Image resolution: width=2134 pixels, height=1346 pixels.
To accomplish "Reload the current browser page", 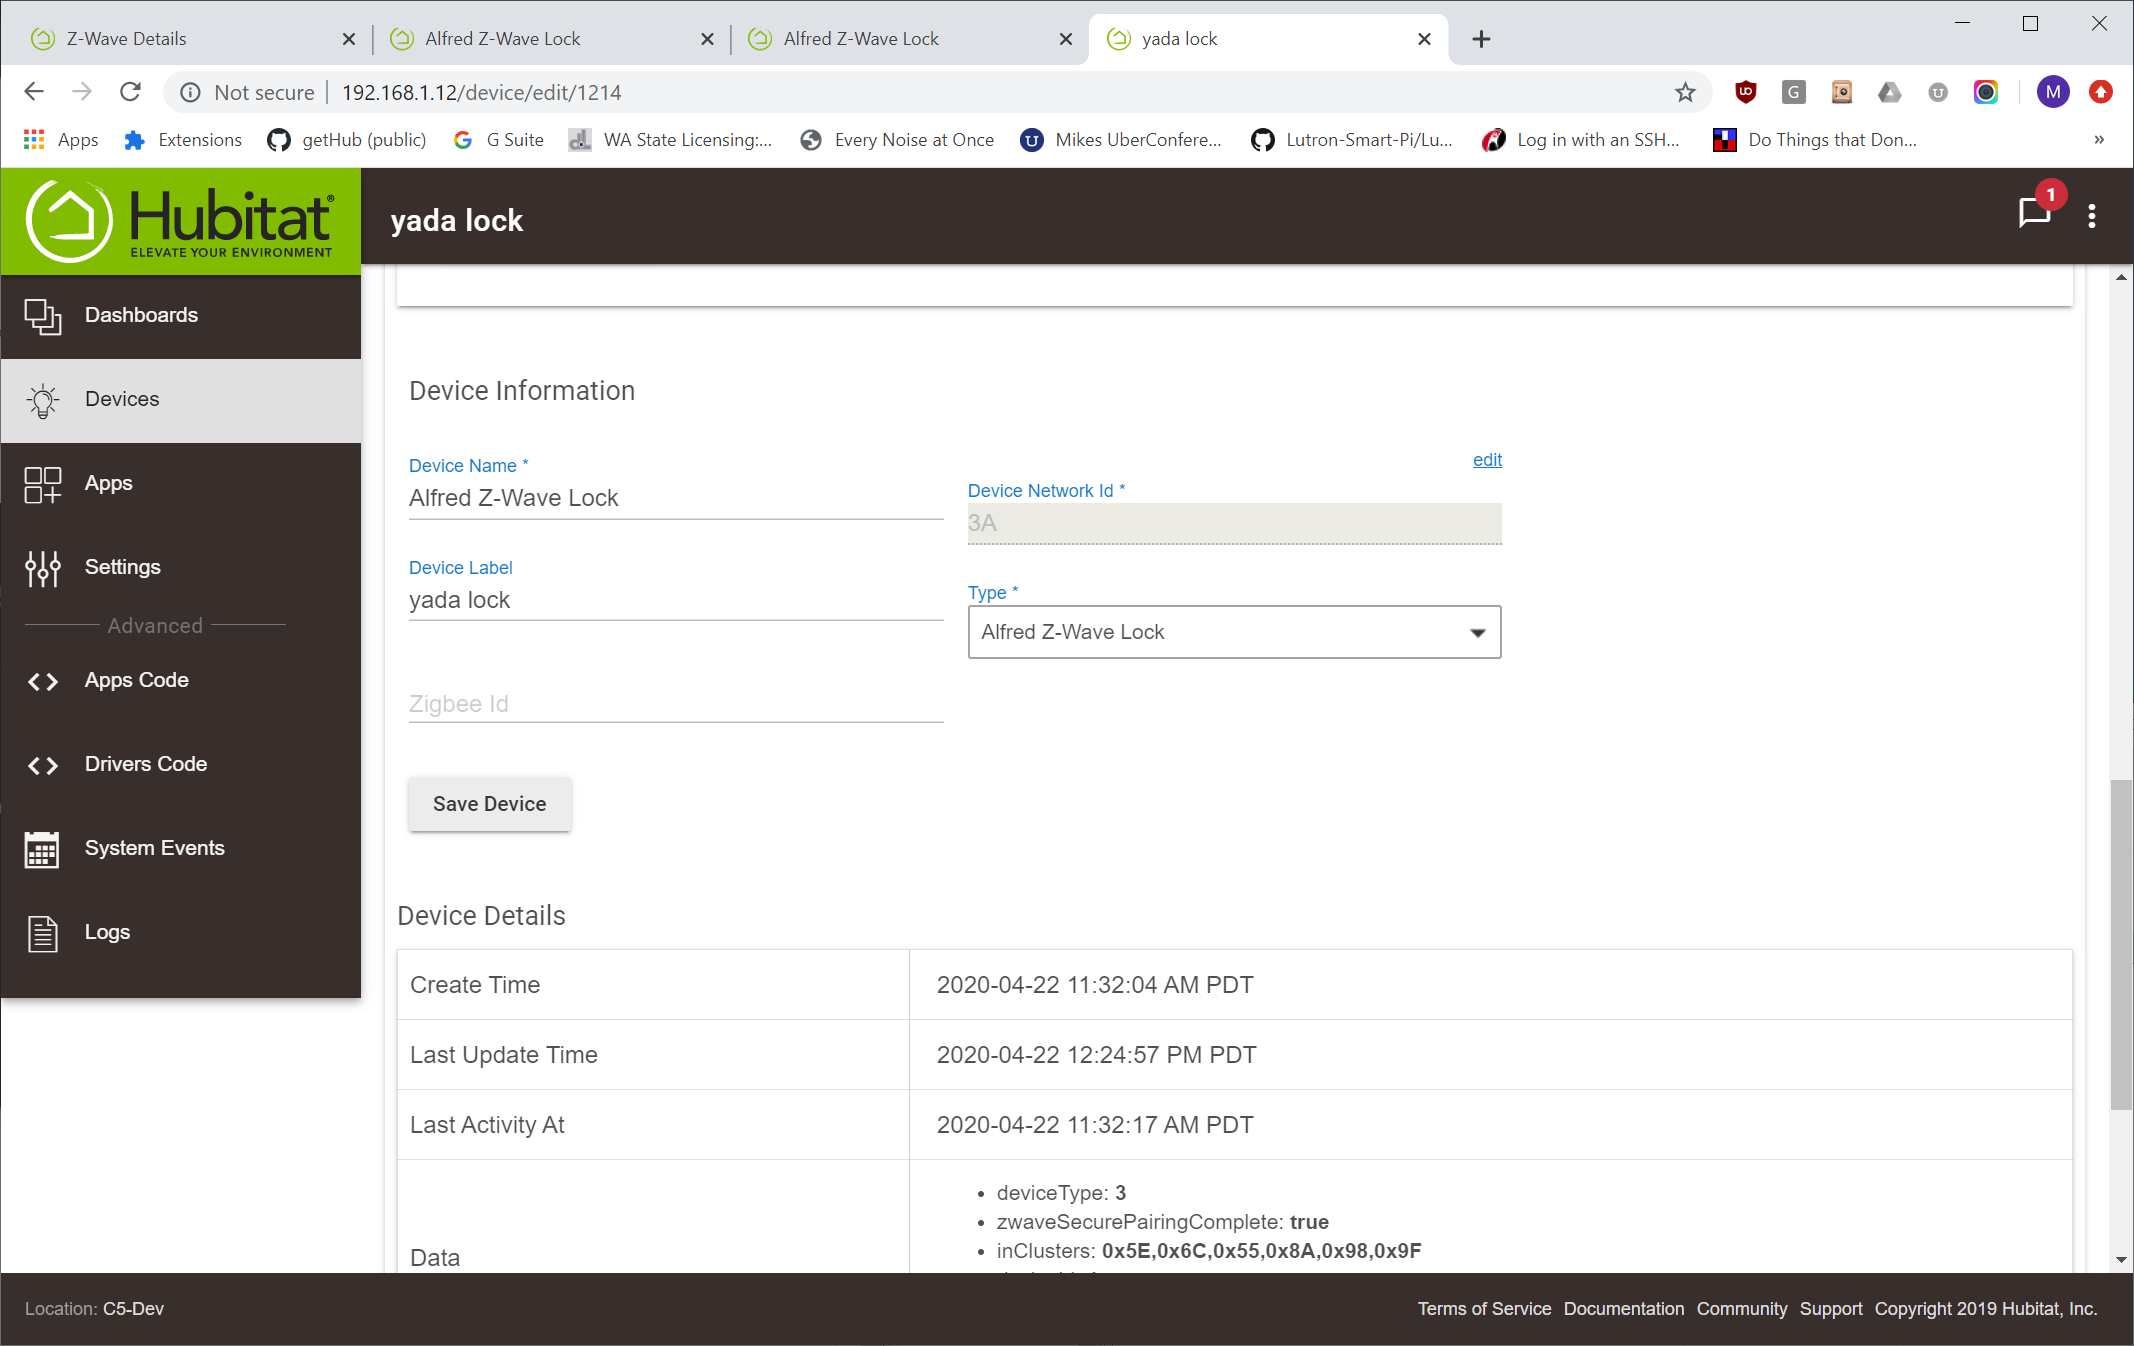I will 130,93.
